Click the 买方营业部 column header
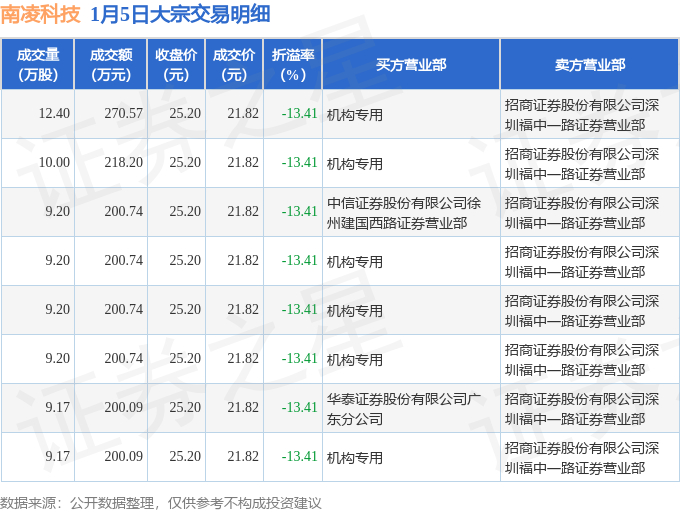Screen dimensions: 680x512 tap(411, 65)
